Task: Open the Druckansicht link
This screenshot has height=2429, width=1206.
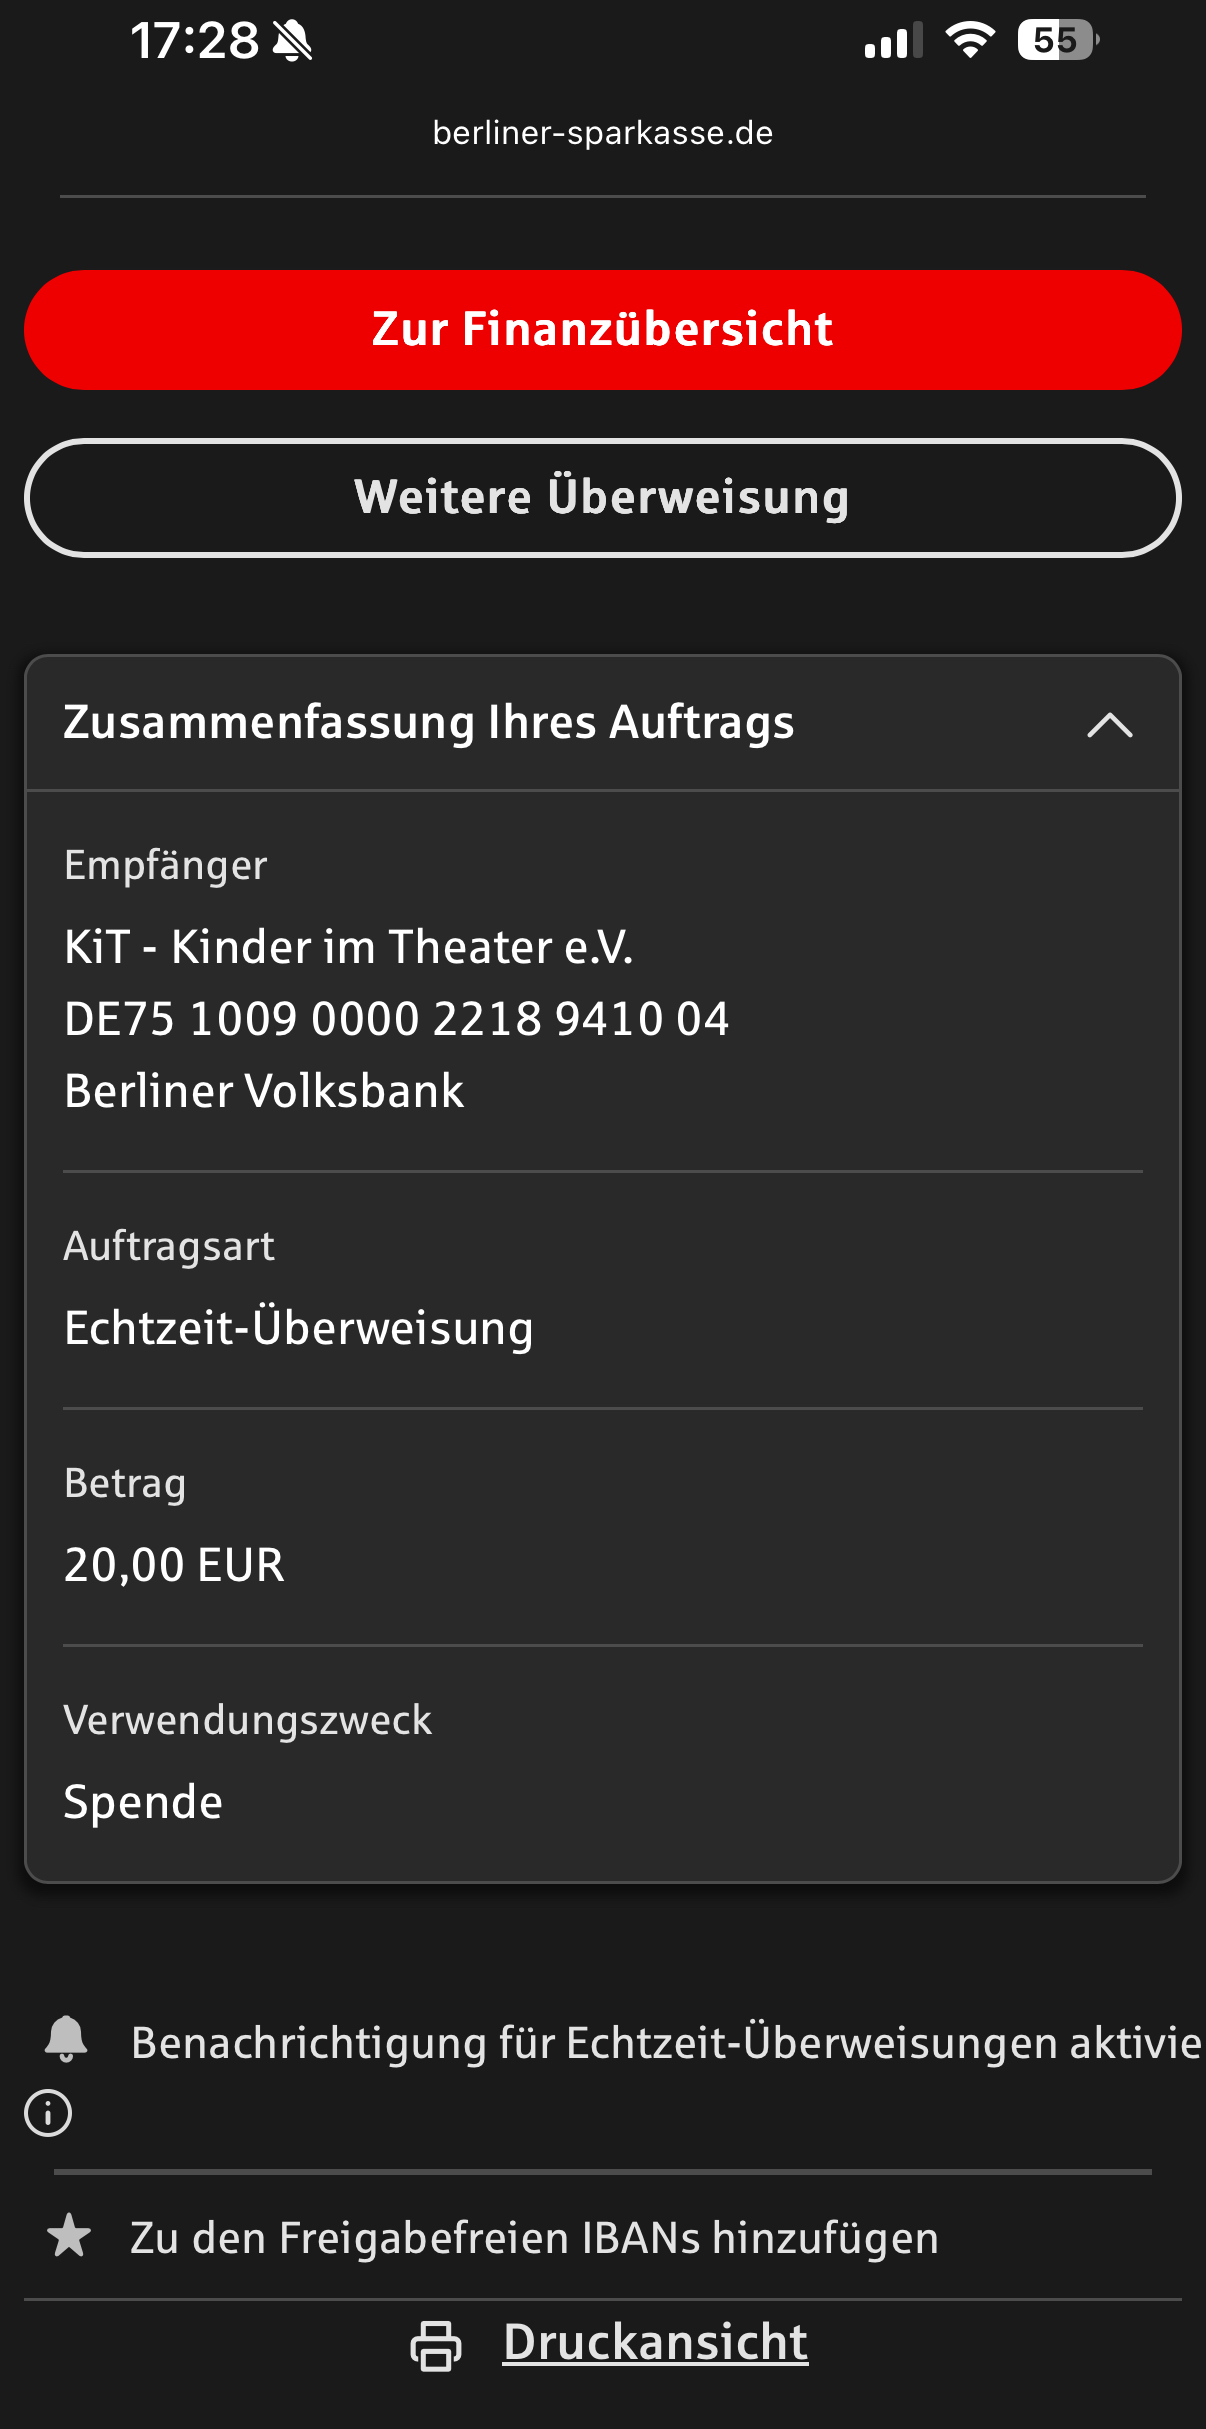Action: 655,2343
